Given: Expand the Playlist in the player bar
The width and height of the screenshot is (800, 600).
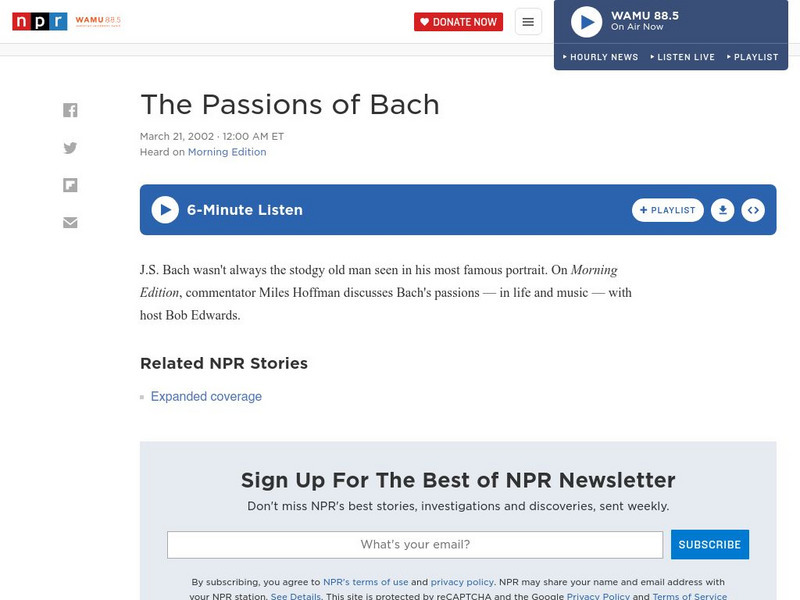Looking at the screenshot, I should [x=753, y=57].
